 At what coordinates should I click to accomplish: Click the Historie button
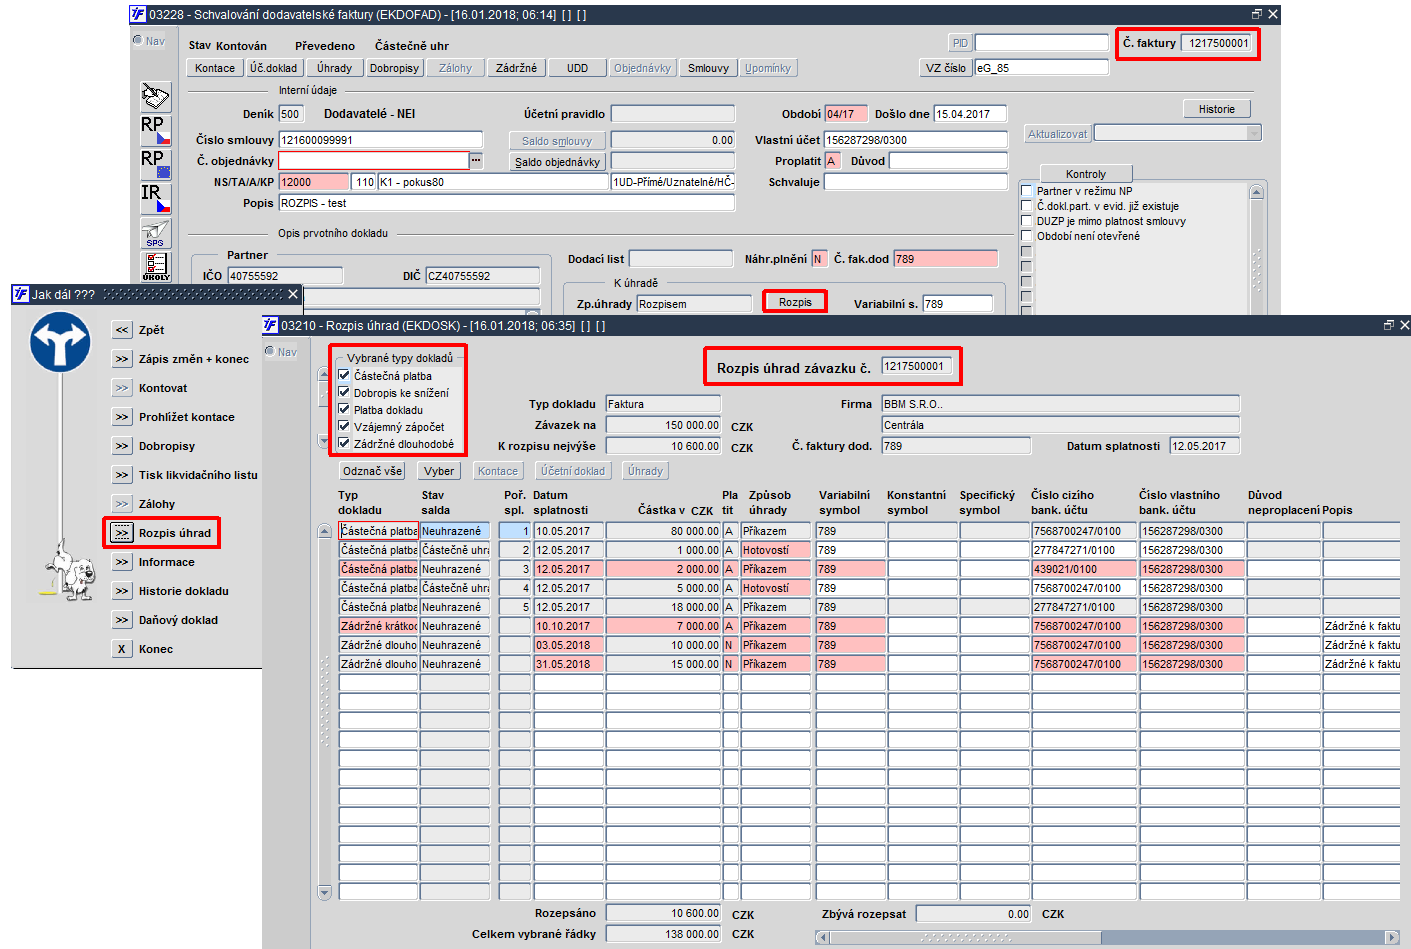click(x=1217, y=109)
